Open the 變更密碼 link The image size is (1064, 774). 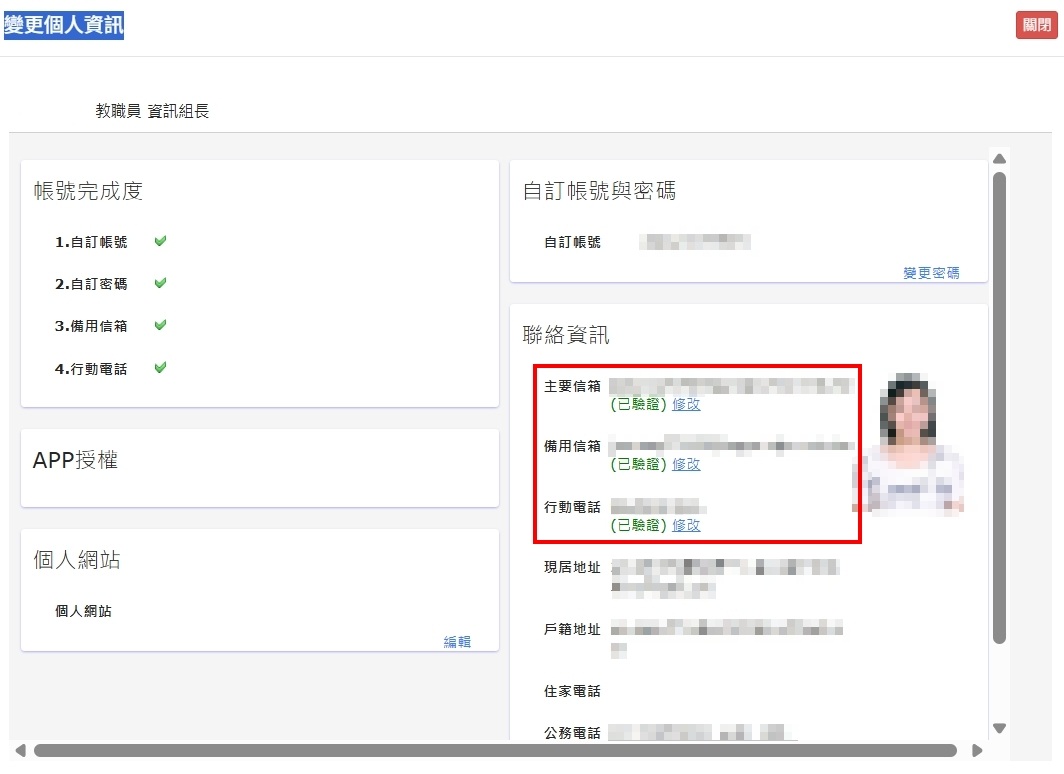point(931,273)
